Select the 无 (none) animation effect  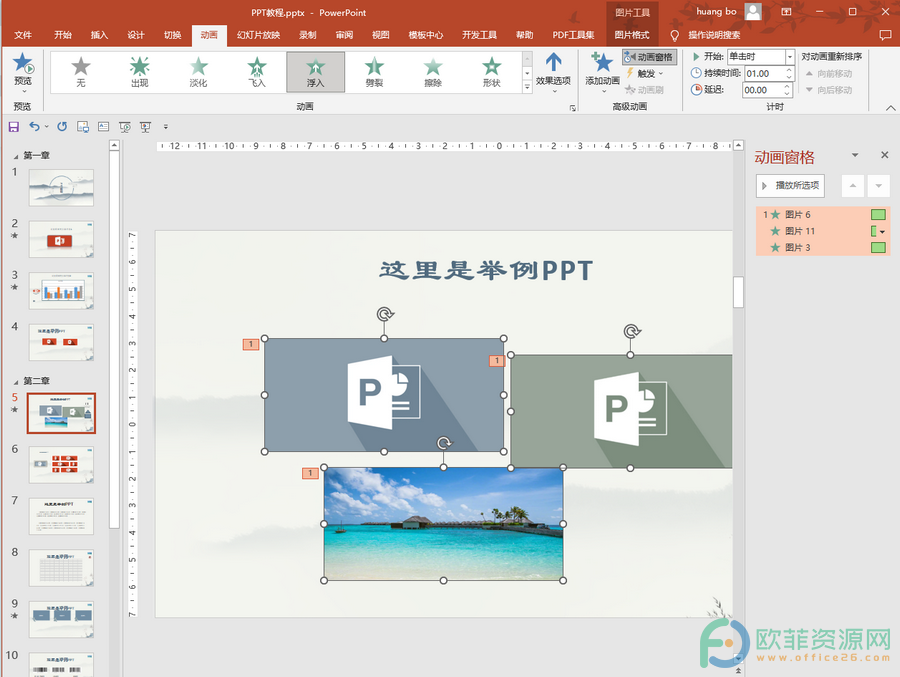pyautogui.click(x=81, y=72)
